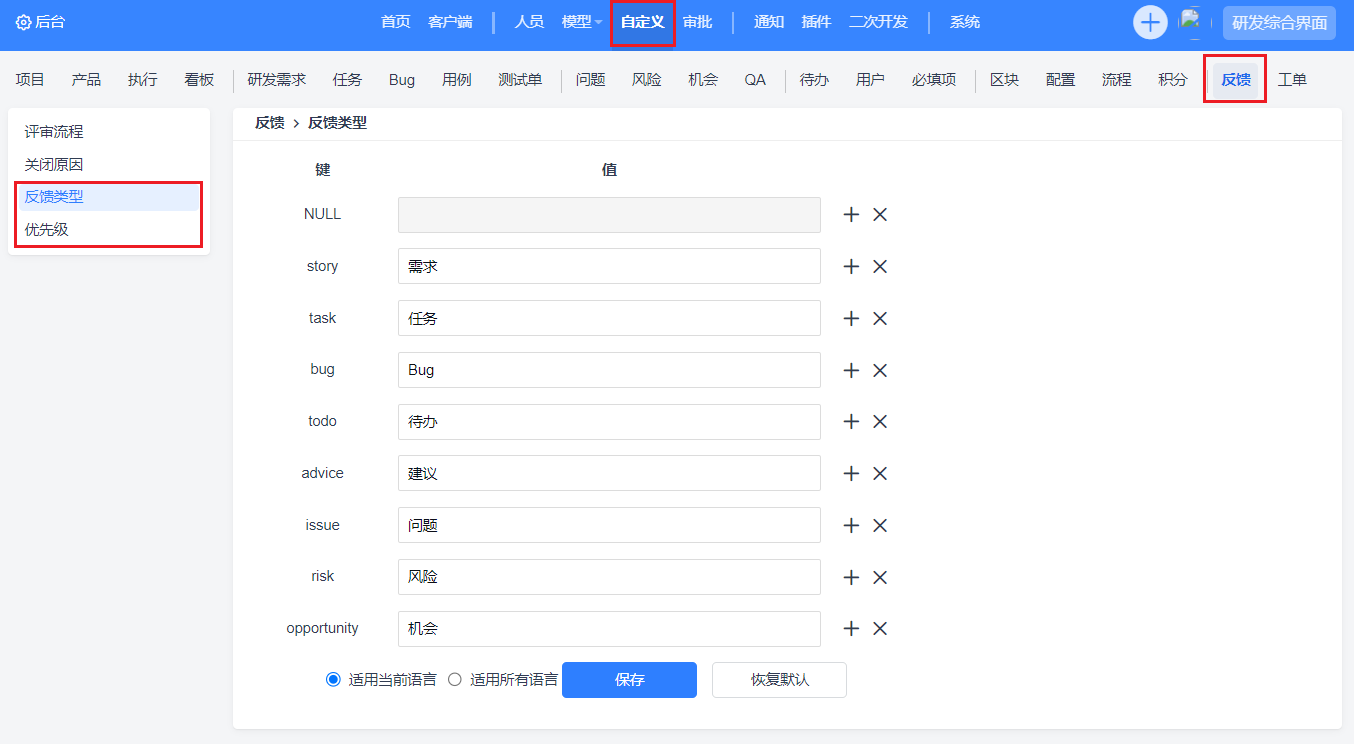Viewport: 1354px width, 744px height.
Task: Open the 审批 top menu item
Action: click(697, 22)
